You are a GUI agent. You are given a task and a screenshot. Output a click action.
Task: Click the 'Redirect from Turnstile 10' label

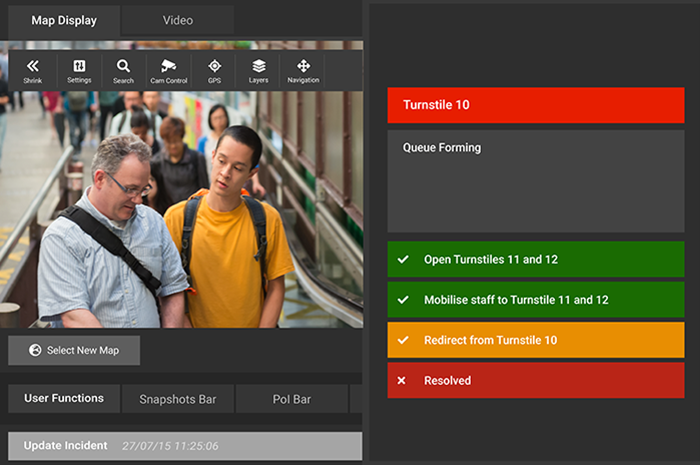pos(491,340)
